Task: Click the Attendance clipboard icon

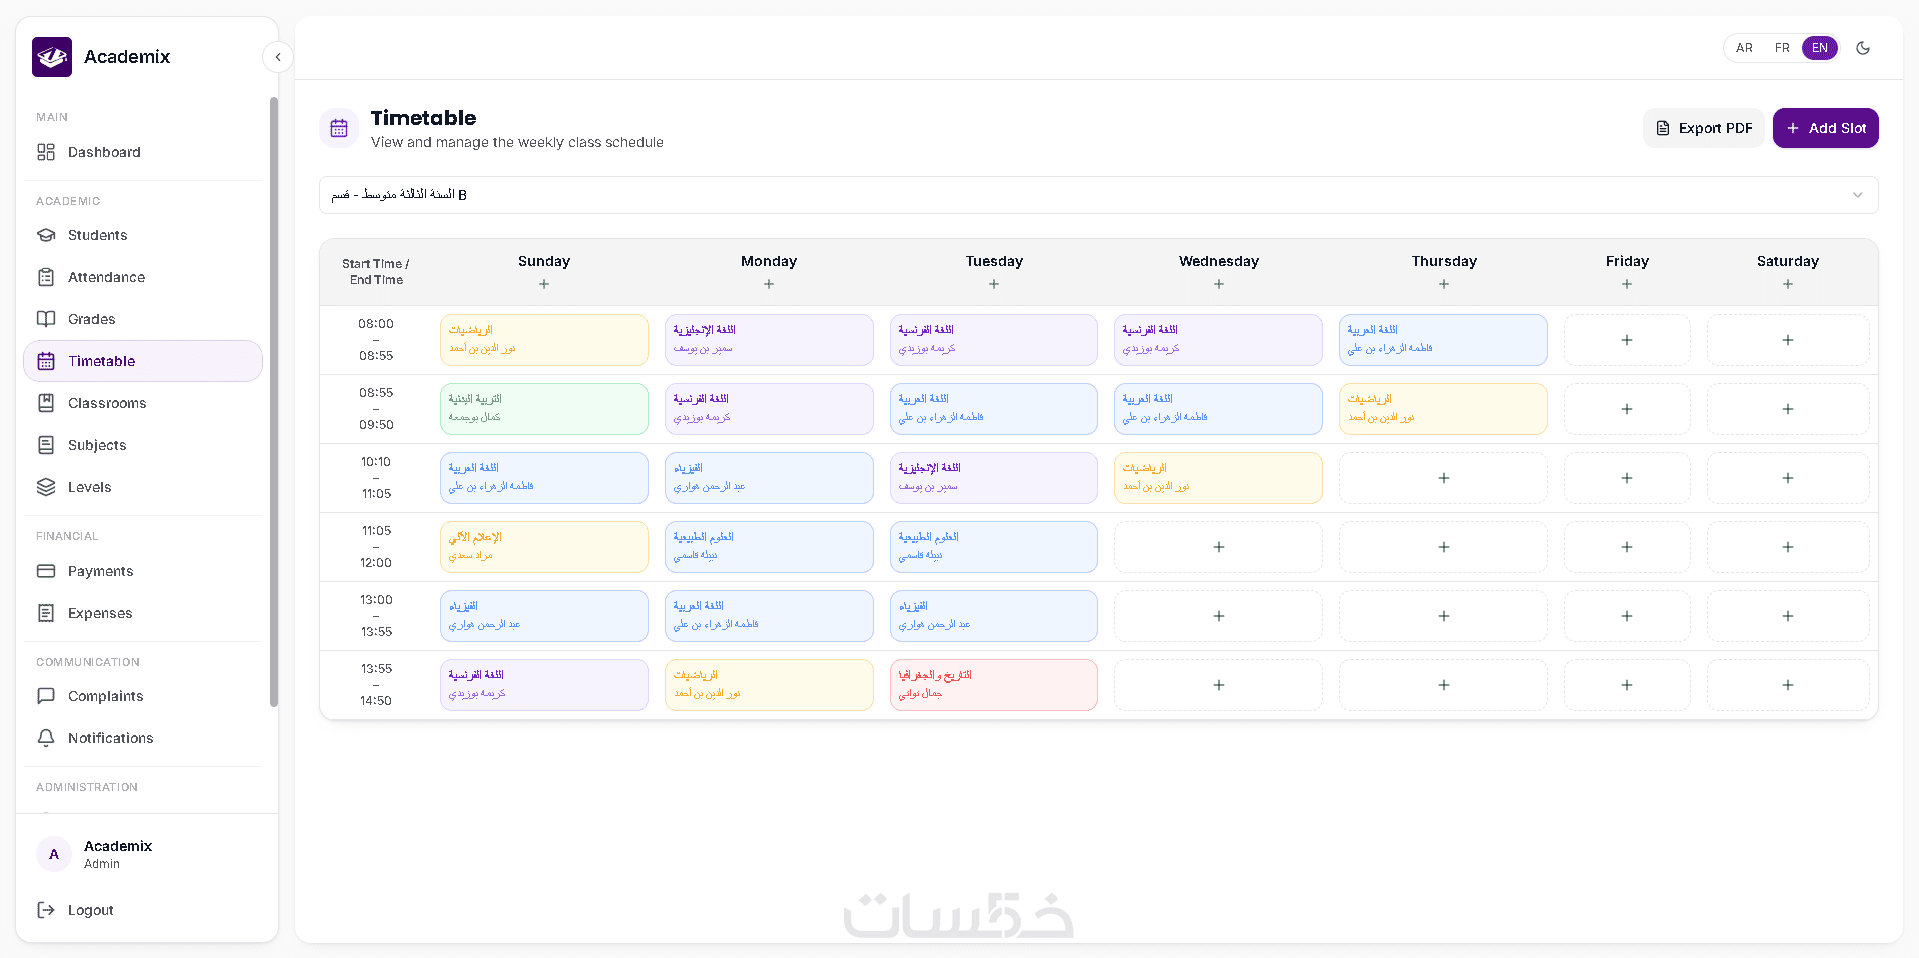Action: 46,277
